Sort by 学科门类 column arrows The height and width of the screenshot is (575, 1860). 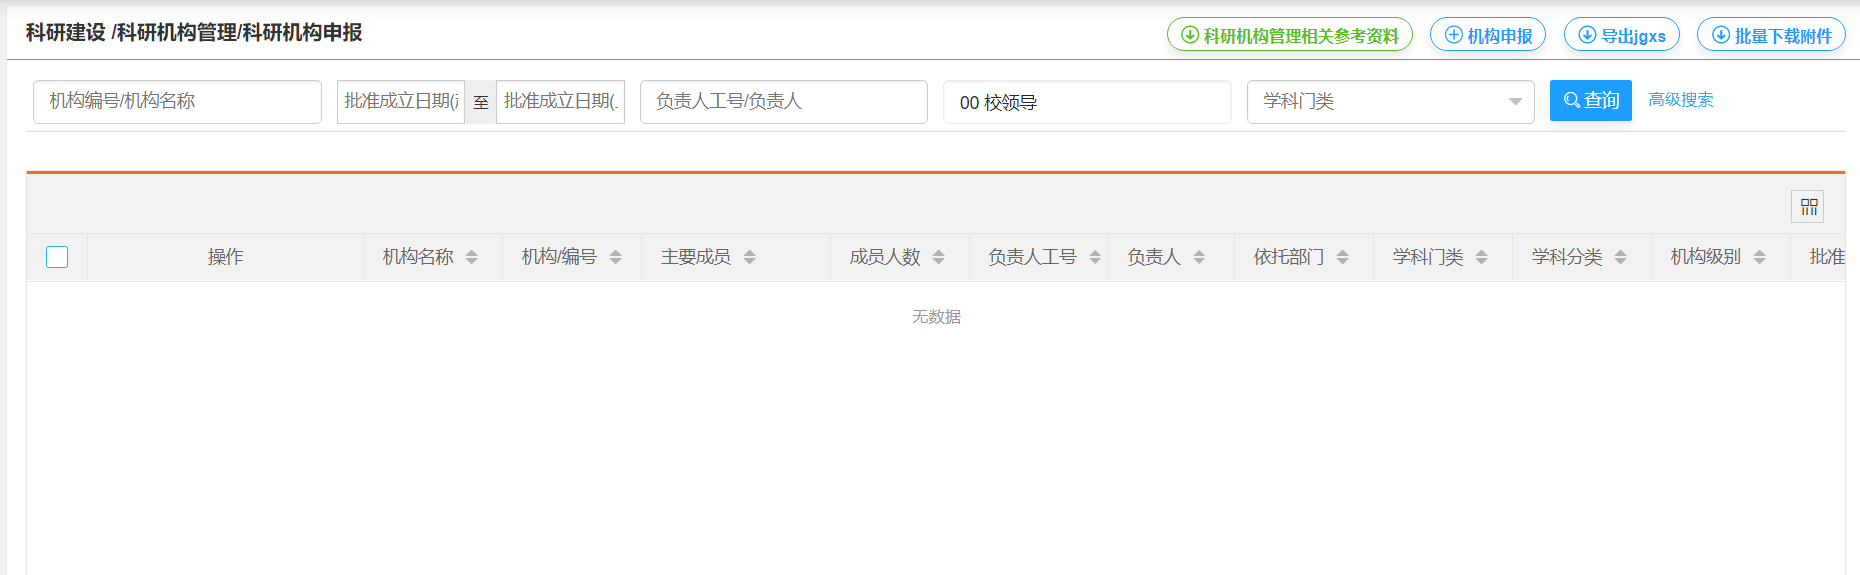click(1481, 257)
